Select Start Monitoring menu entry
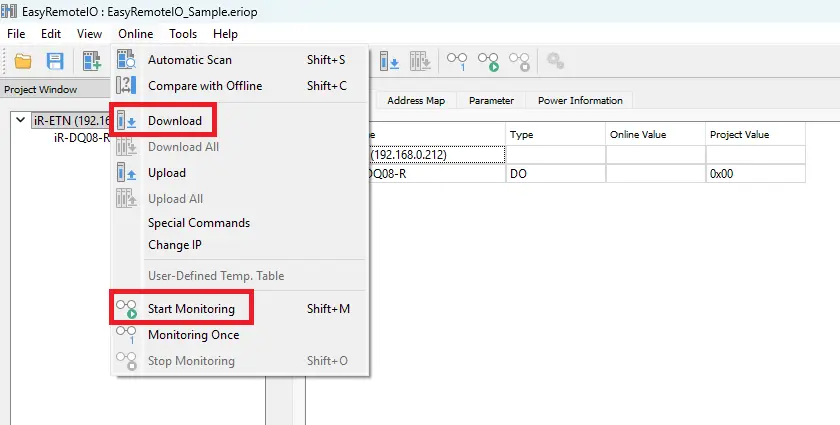The width and height of the screenshot is (840, 425). pyautogui.click(x=240, y=309)
